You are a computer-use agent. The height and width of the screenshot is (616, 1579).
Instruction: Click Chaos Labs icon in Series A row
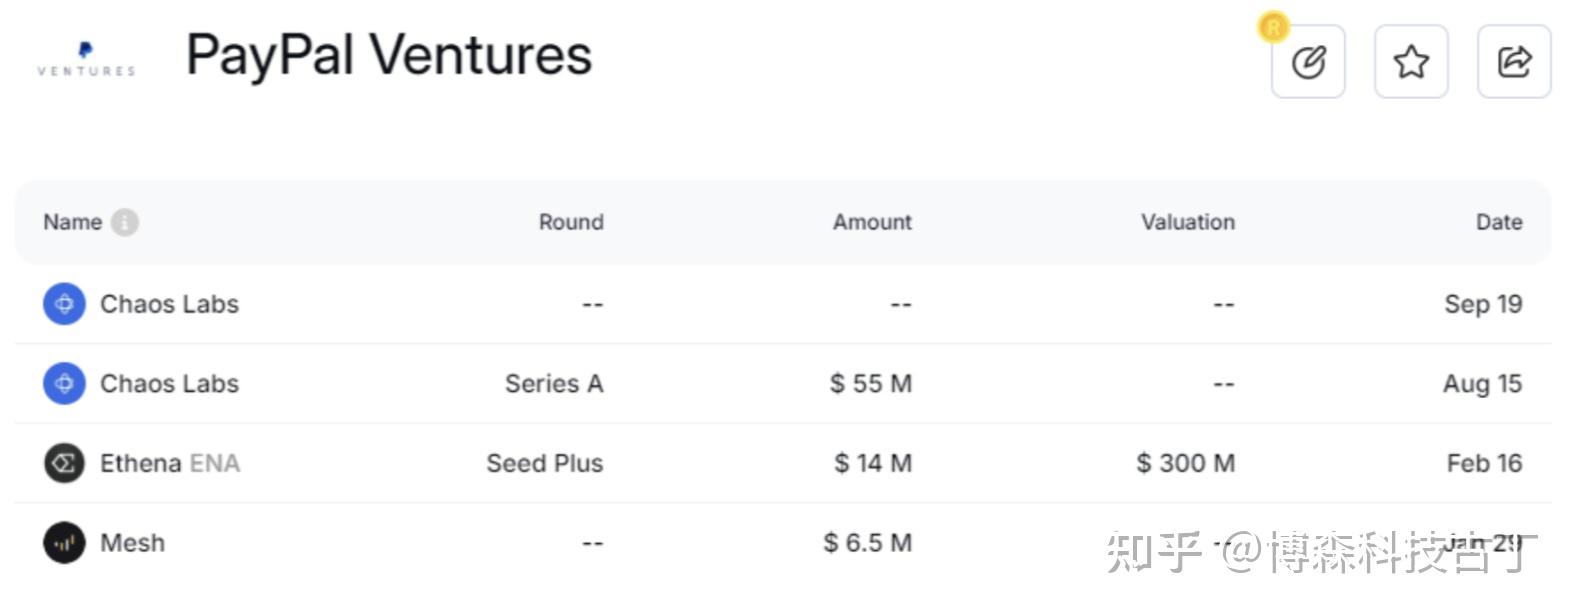pos(64,383)
